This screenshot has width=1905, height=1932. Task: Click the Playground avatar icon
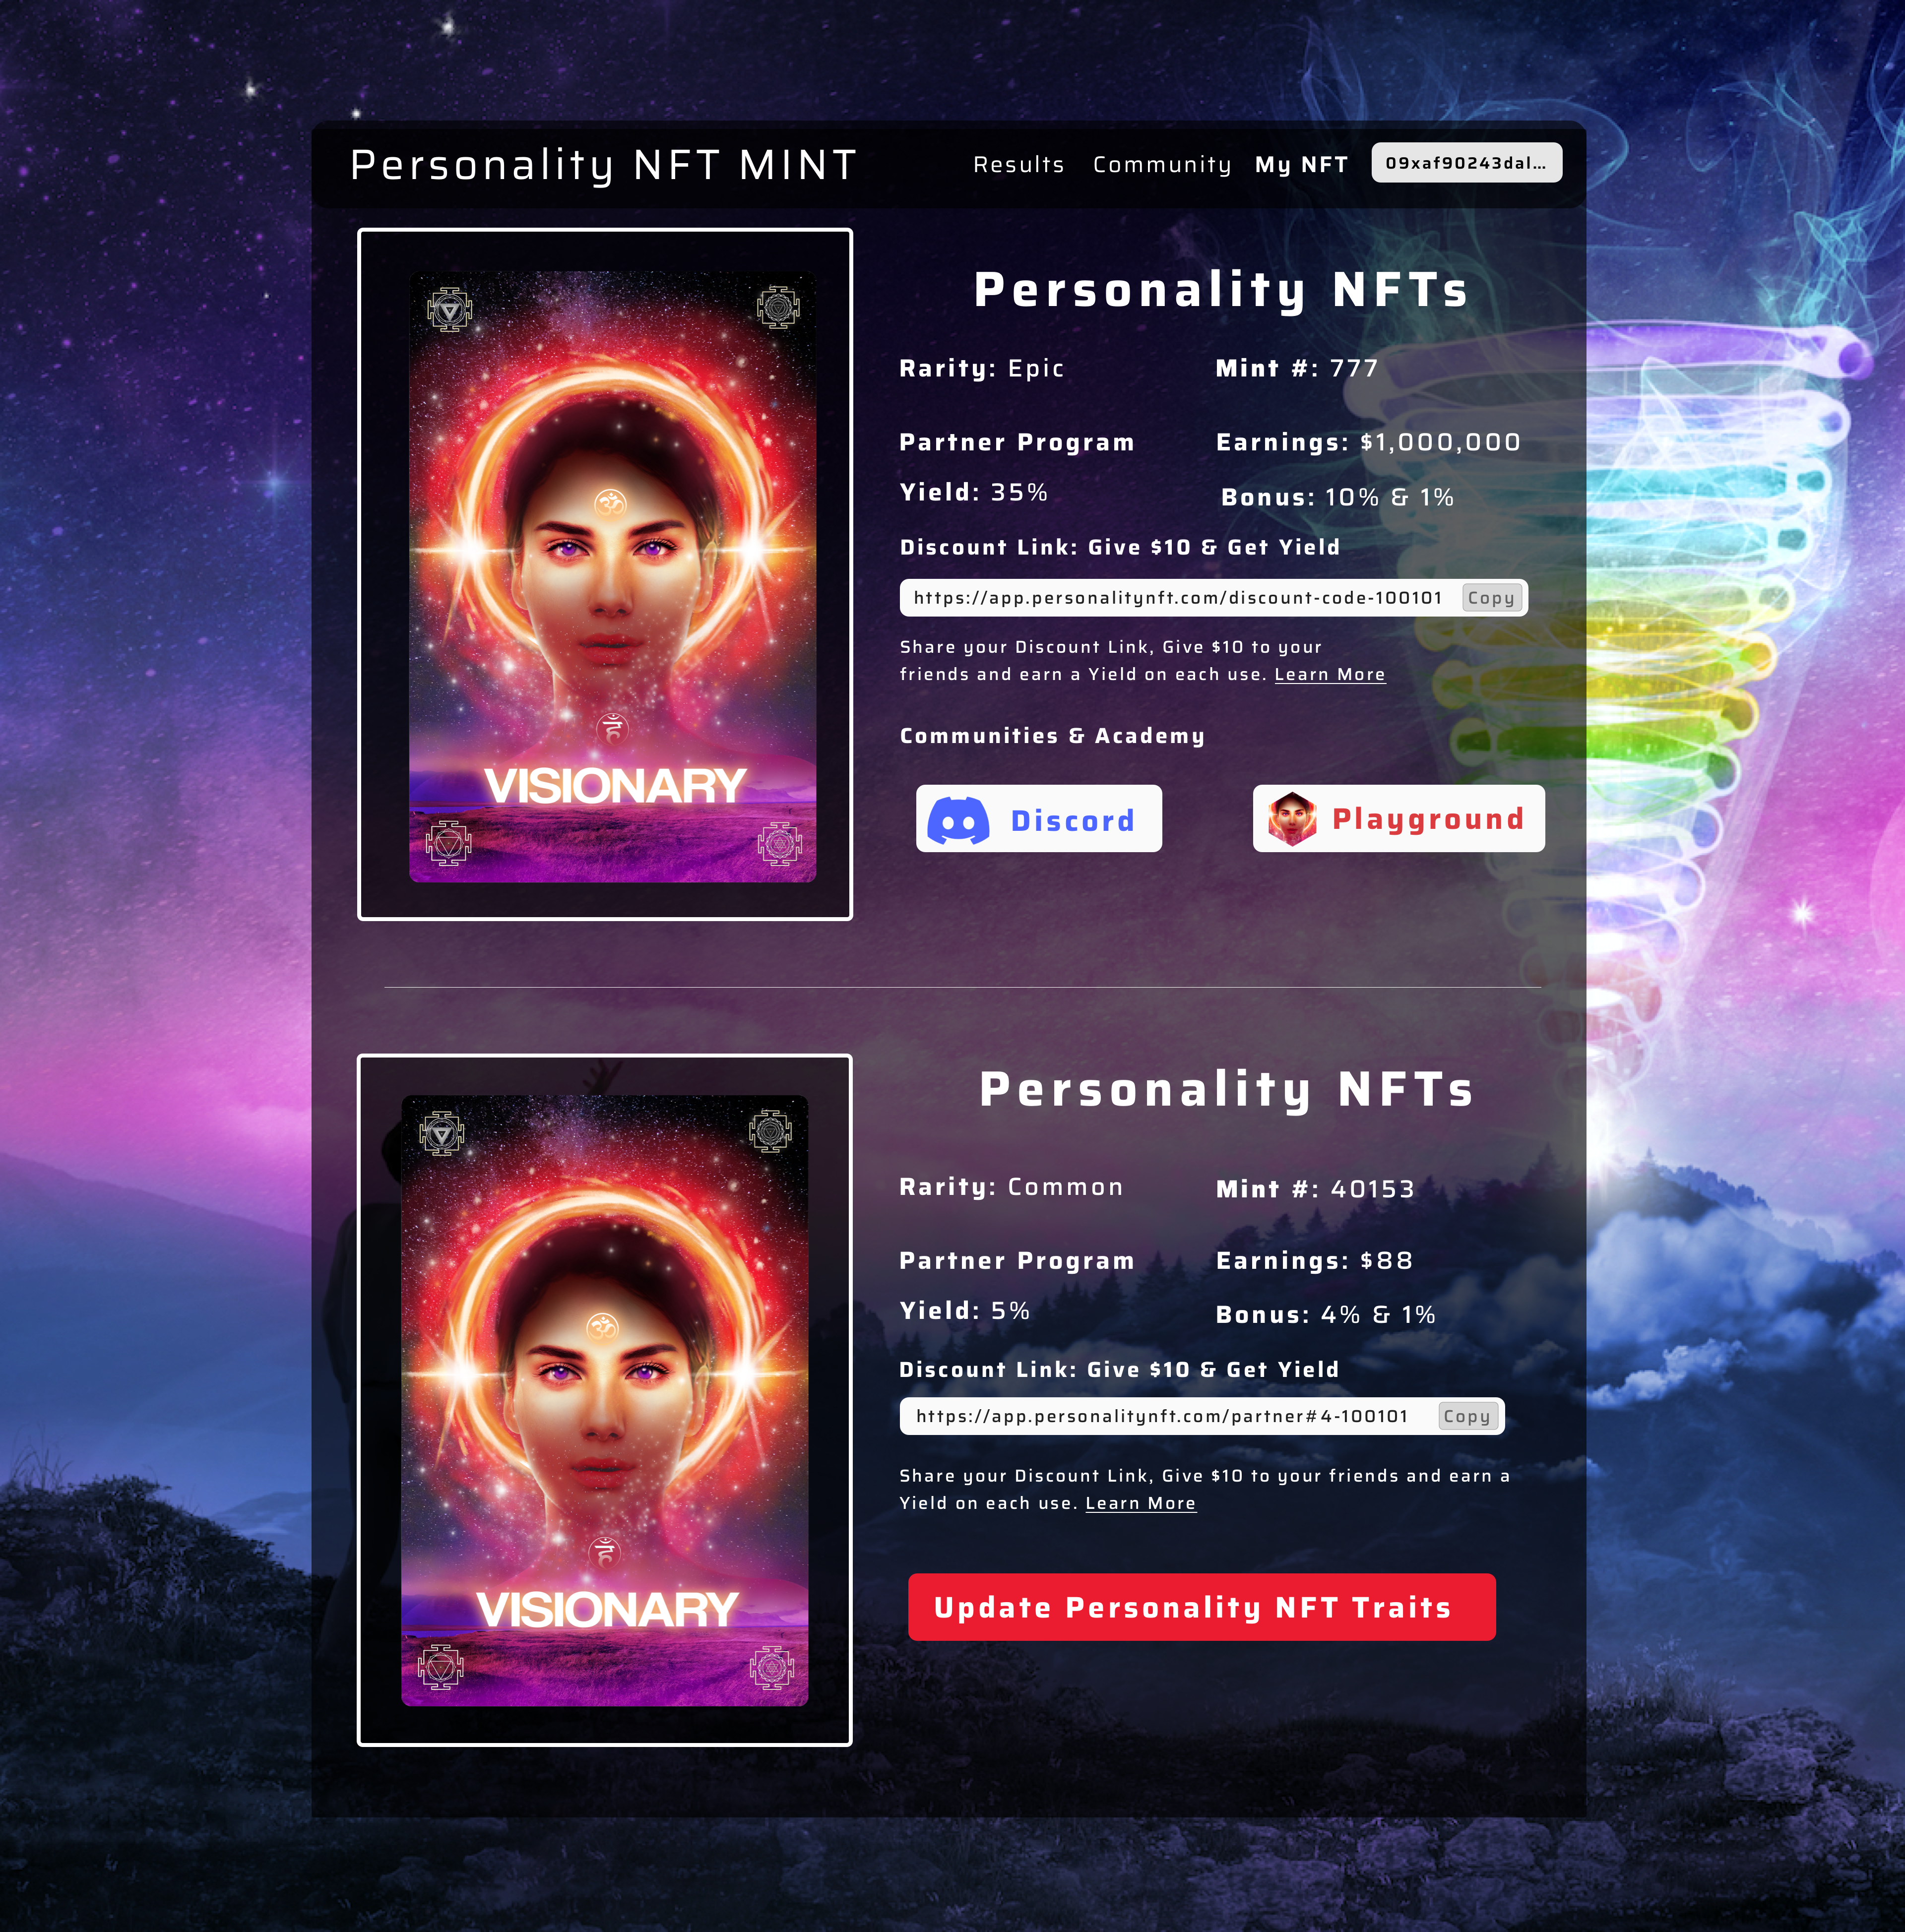pyautogui.click(x=1292, y=818)
